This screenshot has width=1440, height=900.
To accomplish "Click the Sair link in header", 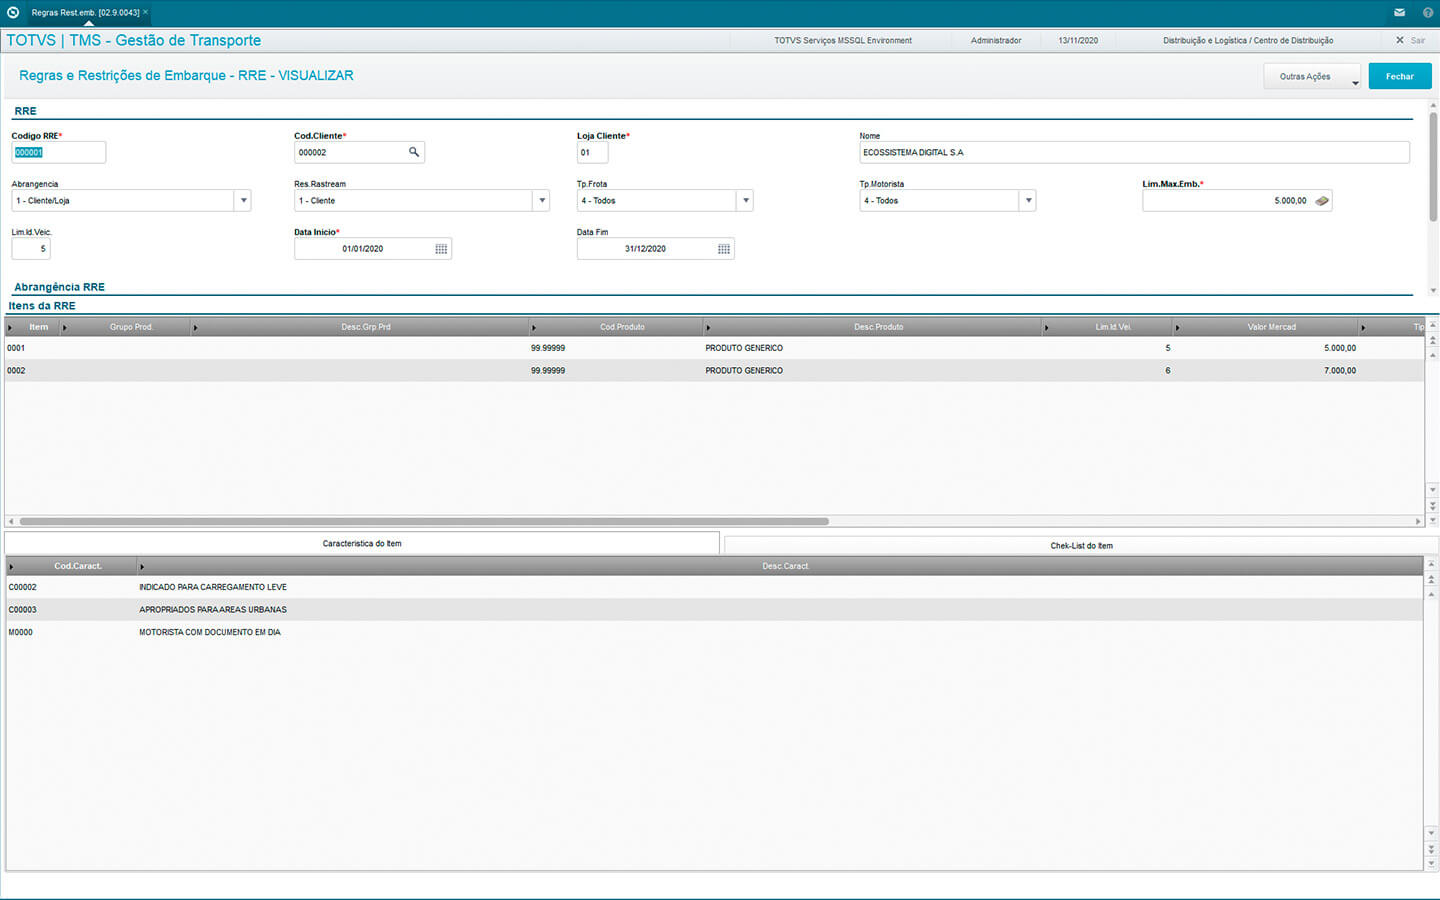I will pos(1417,41).
